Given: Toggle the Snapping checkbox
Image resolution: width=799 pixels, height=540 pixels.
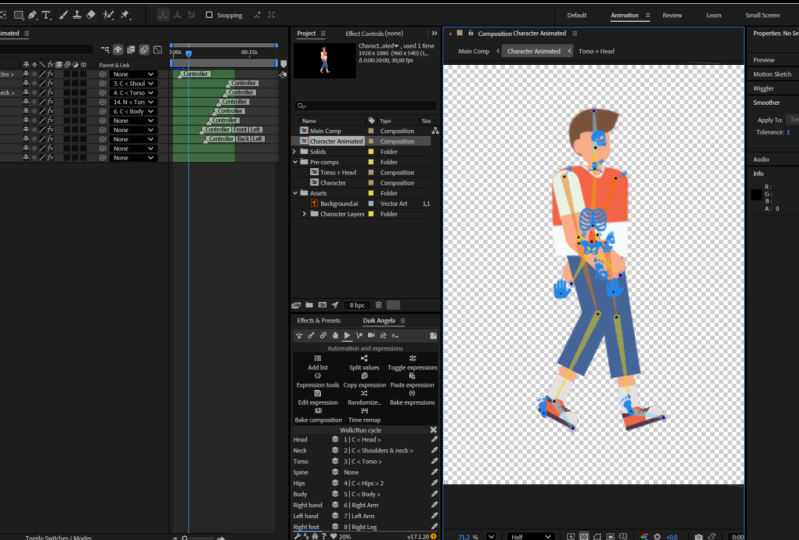Looking at the screenshot, I should tap(209, 15).
